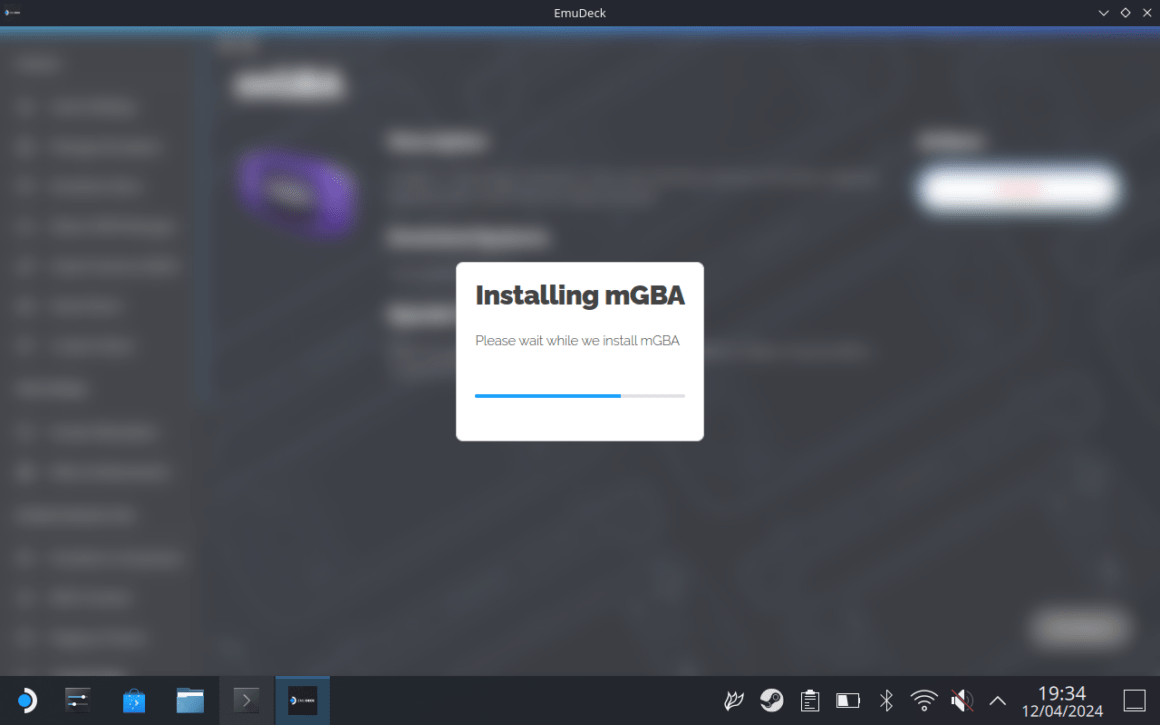Open the clipboard tray icon
Screen dimensions: 1160x725
[x=810, y=700]
